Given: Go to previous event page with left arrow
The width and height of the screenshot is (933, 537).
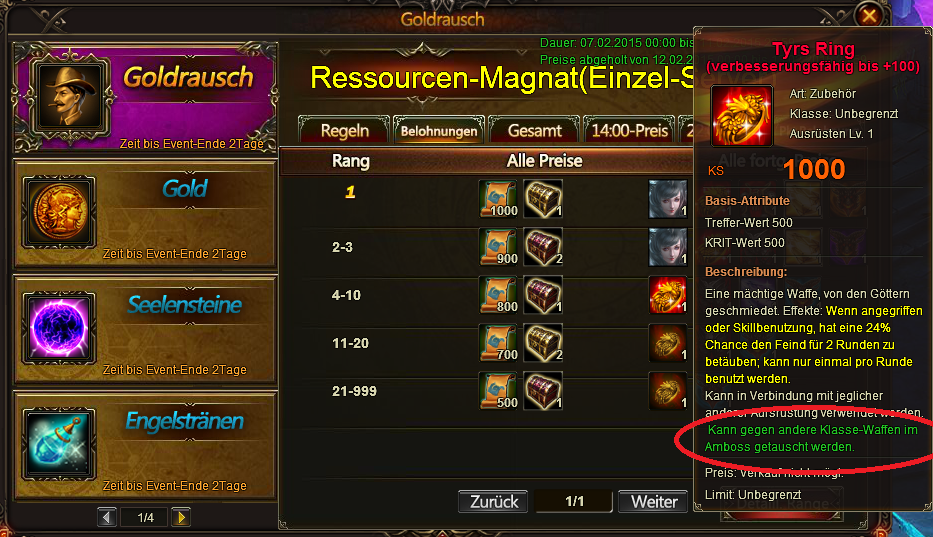Looking at the screenshot, I should 107,517.
